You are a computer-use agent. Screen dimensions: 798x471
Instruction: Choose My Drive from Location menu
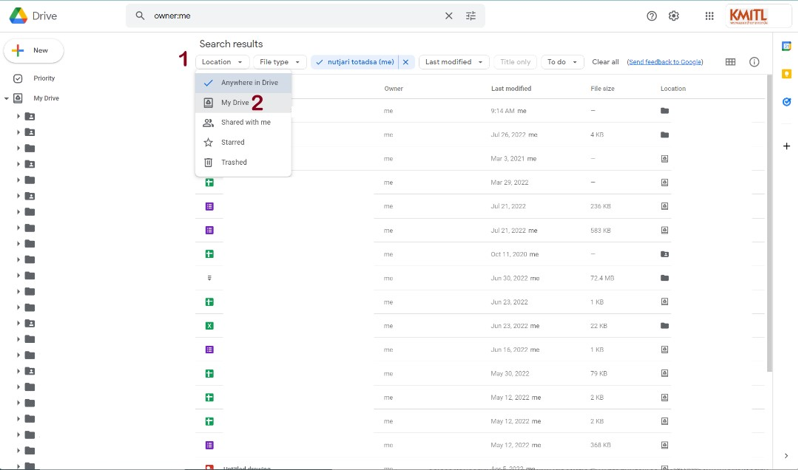(x=235, y=103)
